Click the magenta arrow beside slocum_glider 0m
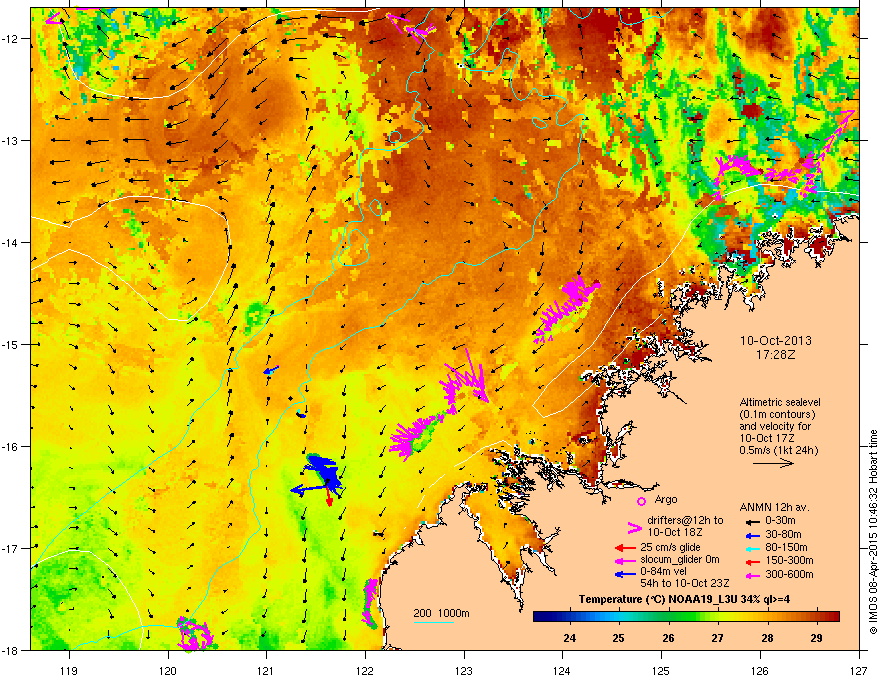The image size is (880, 680). coord(625,560)
